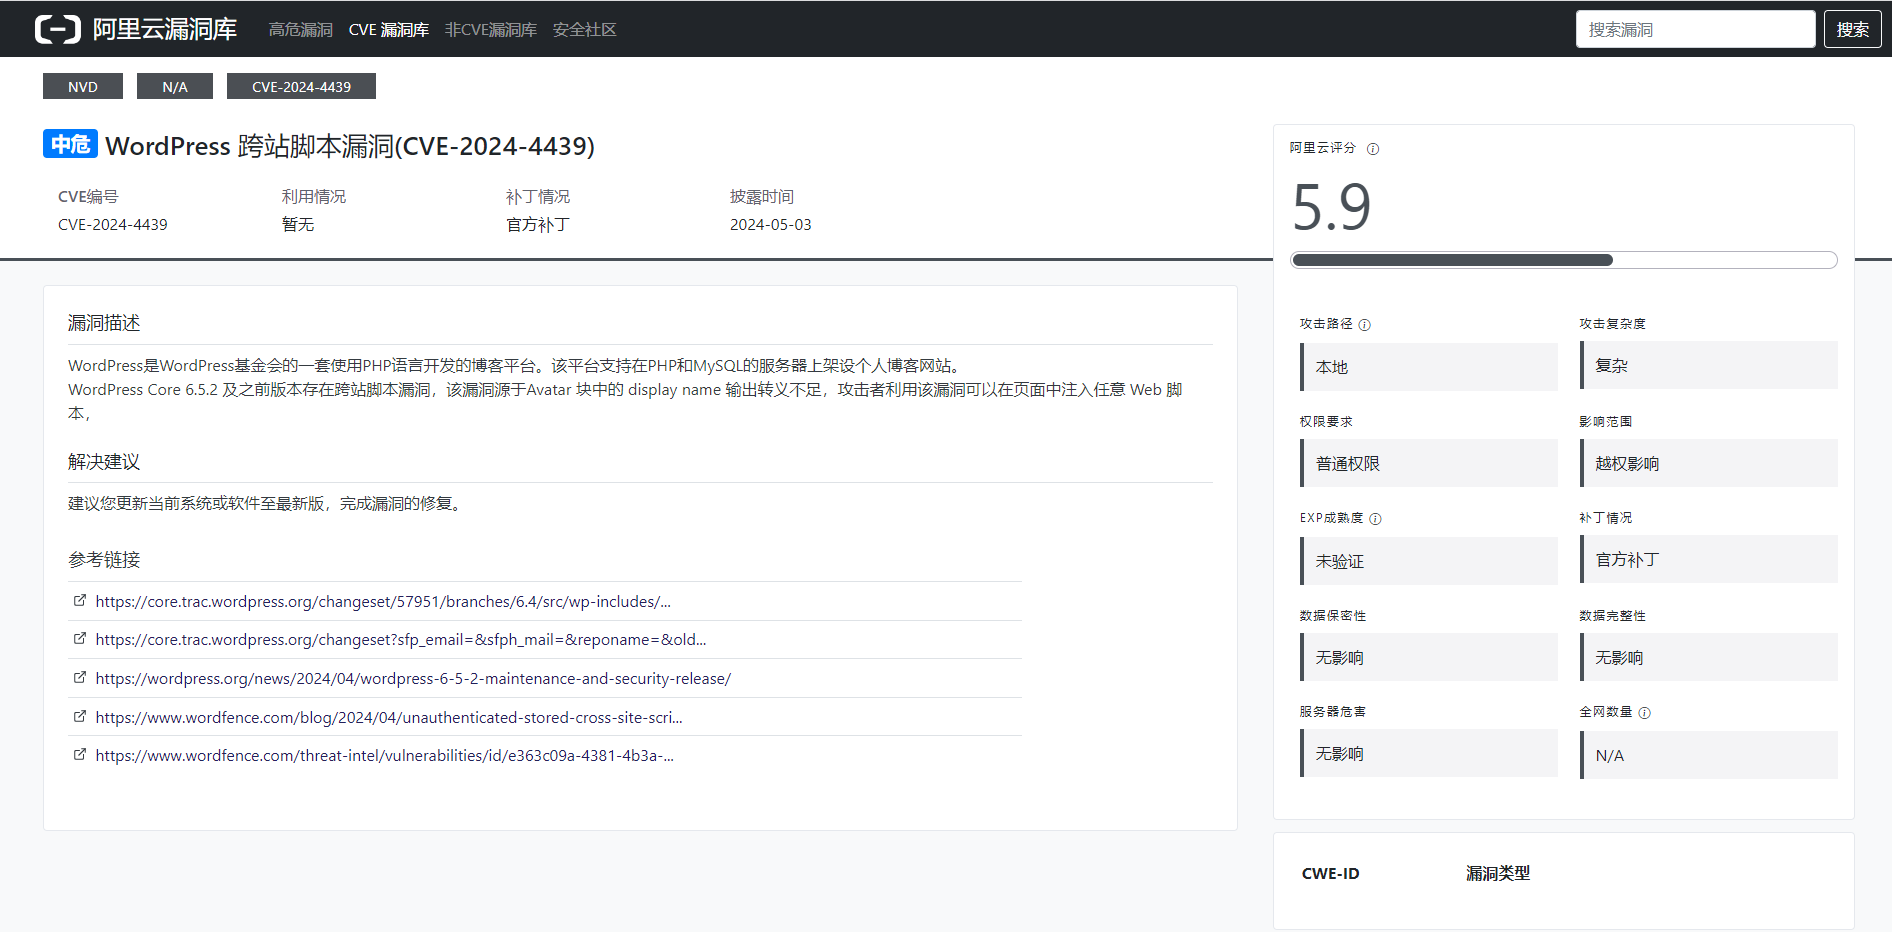This screenshot has width=1892, height=932.
Task: Select the CVE 漏洞库 nav tab
Action: tap(388, 30)
